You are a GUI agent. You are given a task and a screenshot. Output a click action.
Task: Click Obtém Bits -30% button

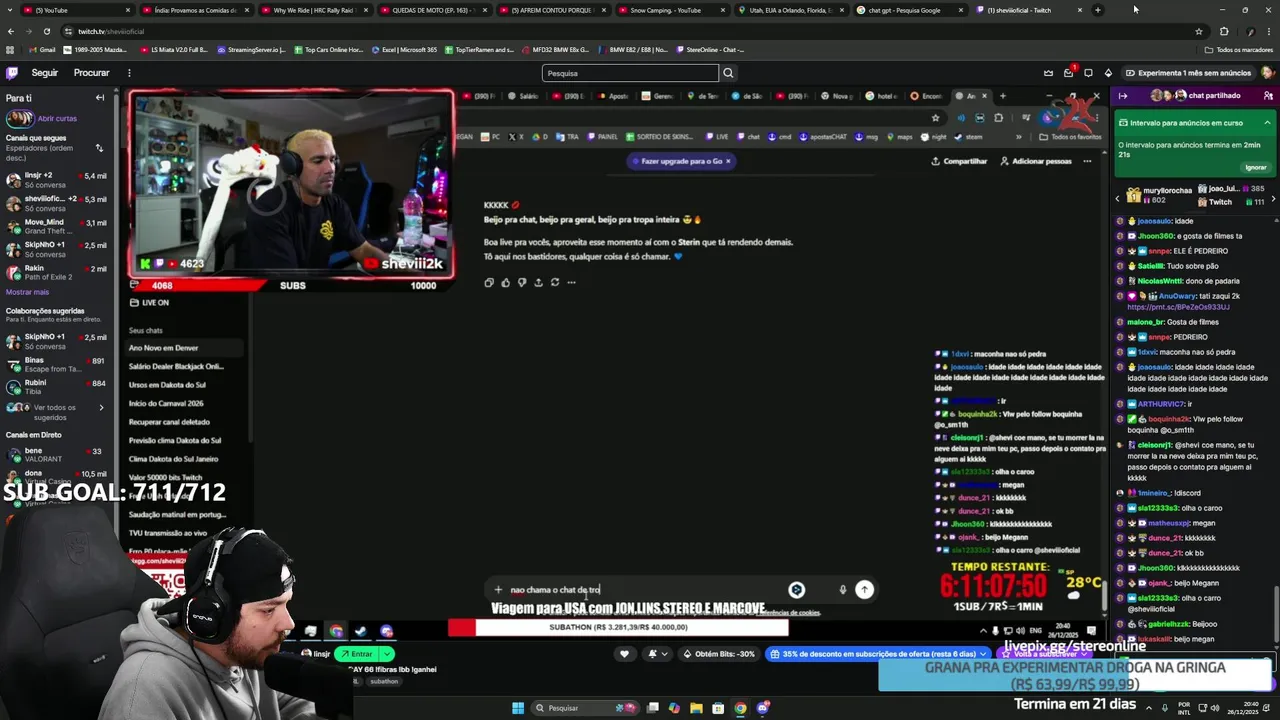click(x=718, y=654)
